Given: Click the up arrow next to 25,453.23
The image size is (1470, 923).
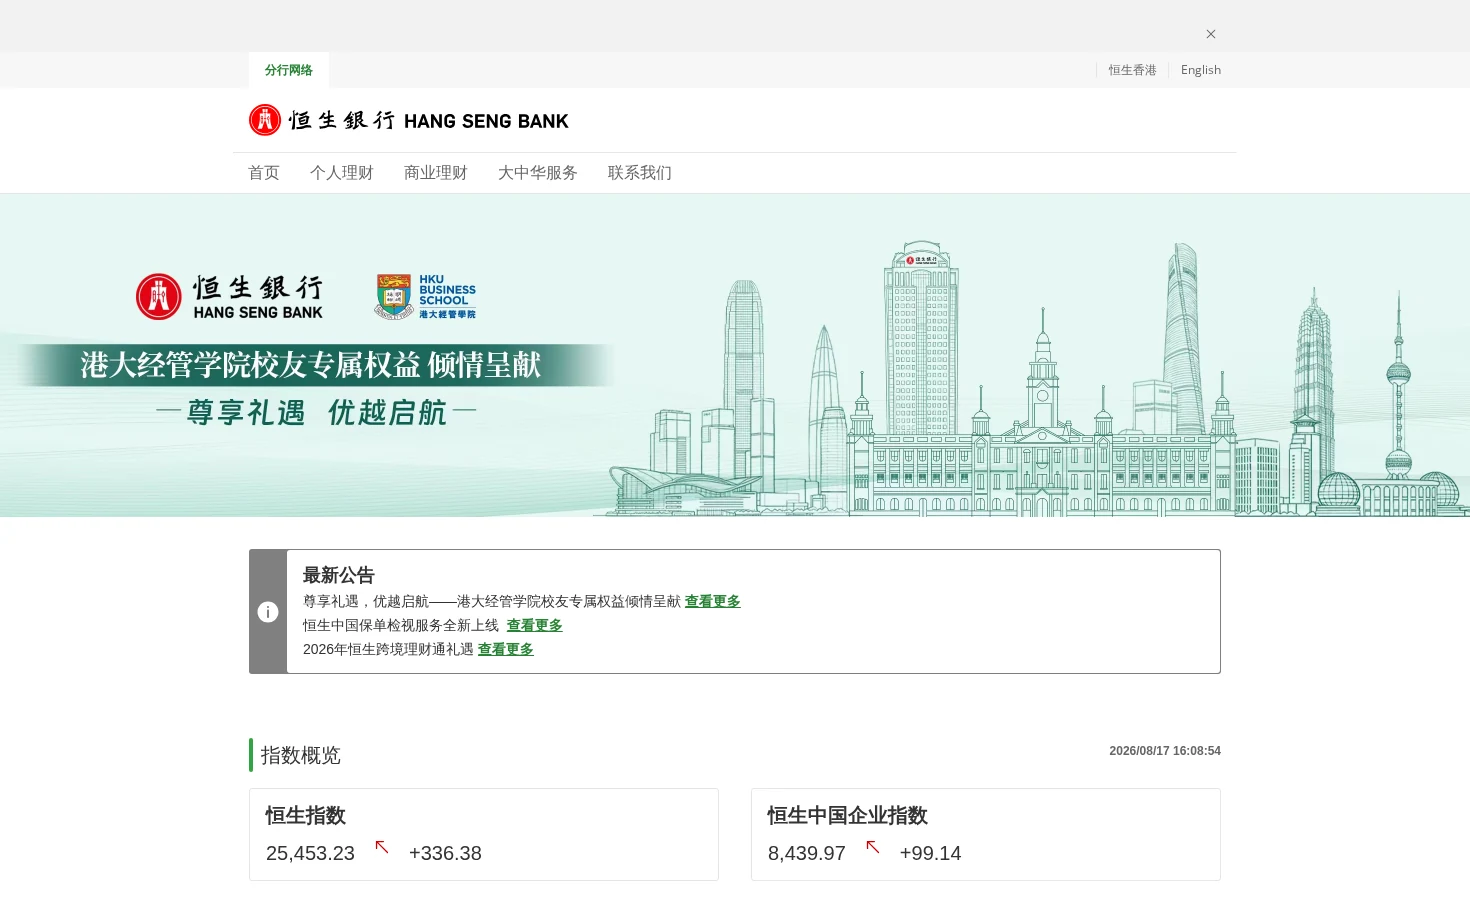Looking at the screenshot, I should [382, 847].
